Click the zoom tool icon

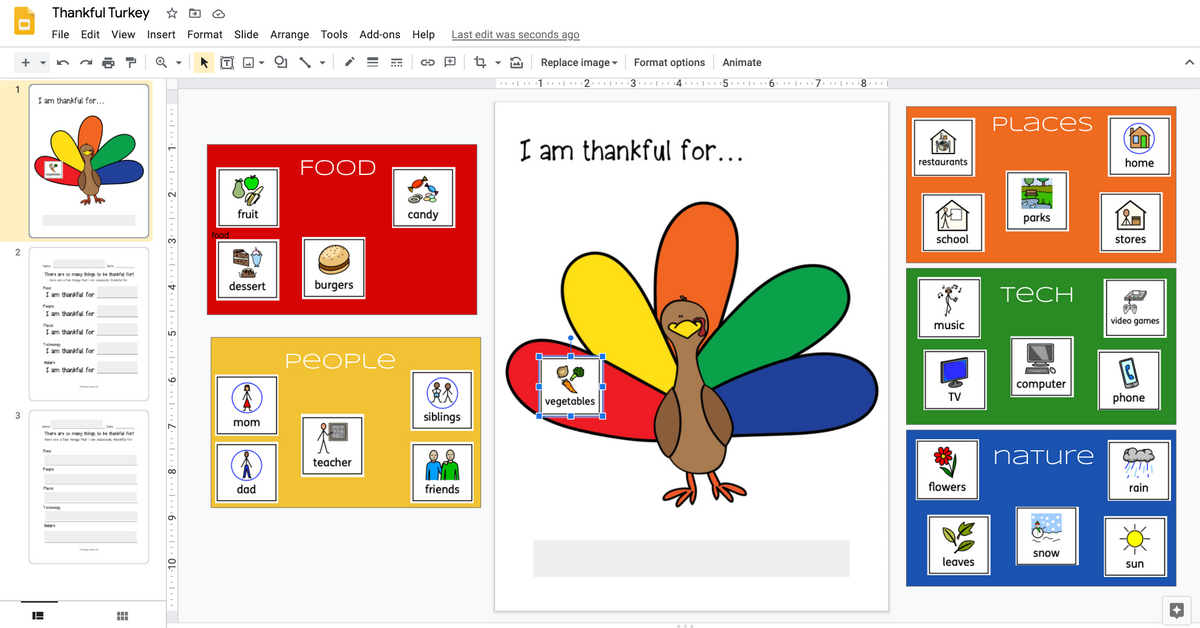coord(162,62)
